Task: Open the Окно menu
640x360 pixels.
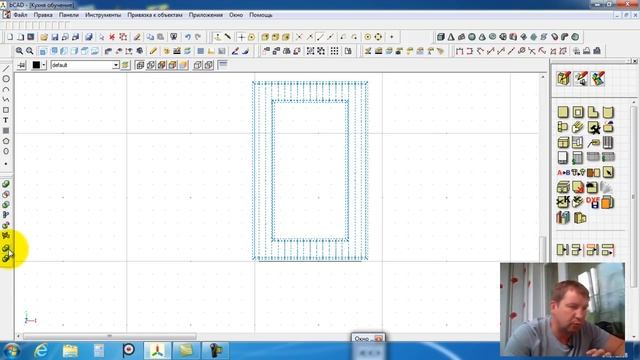Action: [236, 15]
